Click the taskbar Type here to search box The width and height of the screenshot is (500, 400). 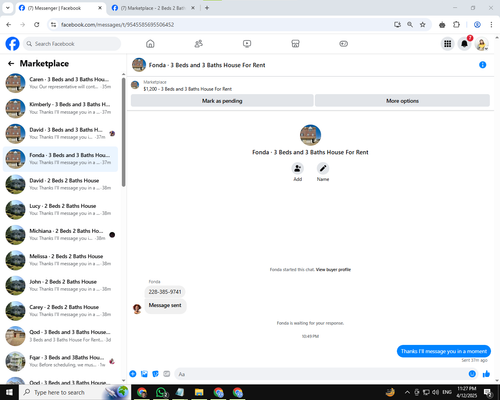tap(74, 392)
